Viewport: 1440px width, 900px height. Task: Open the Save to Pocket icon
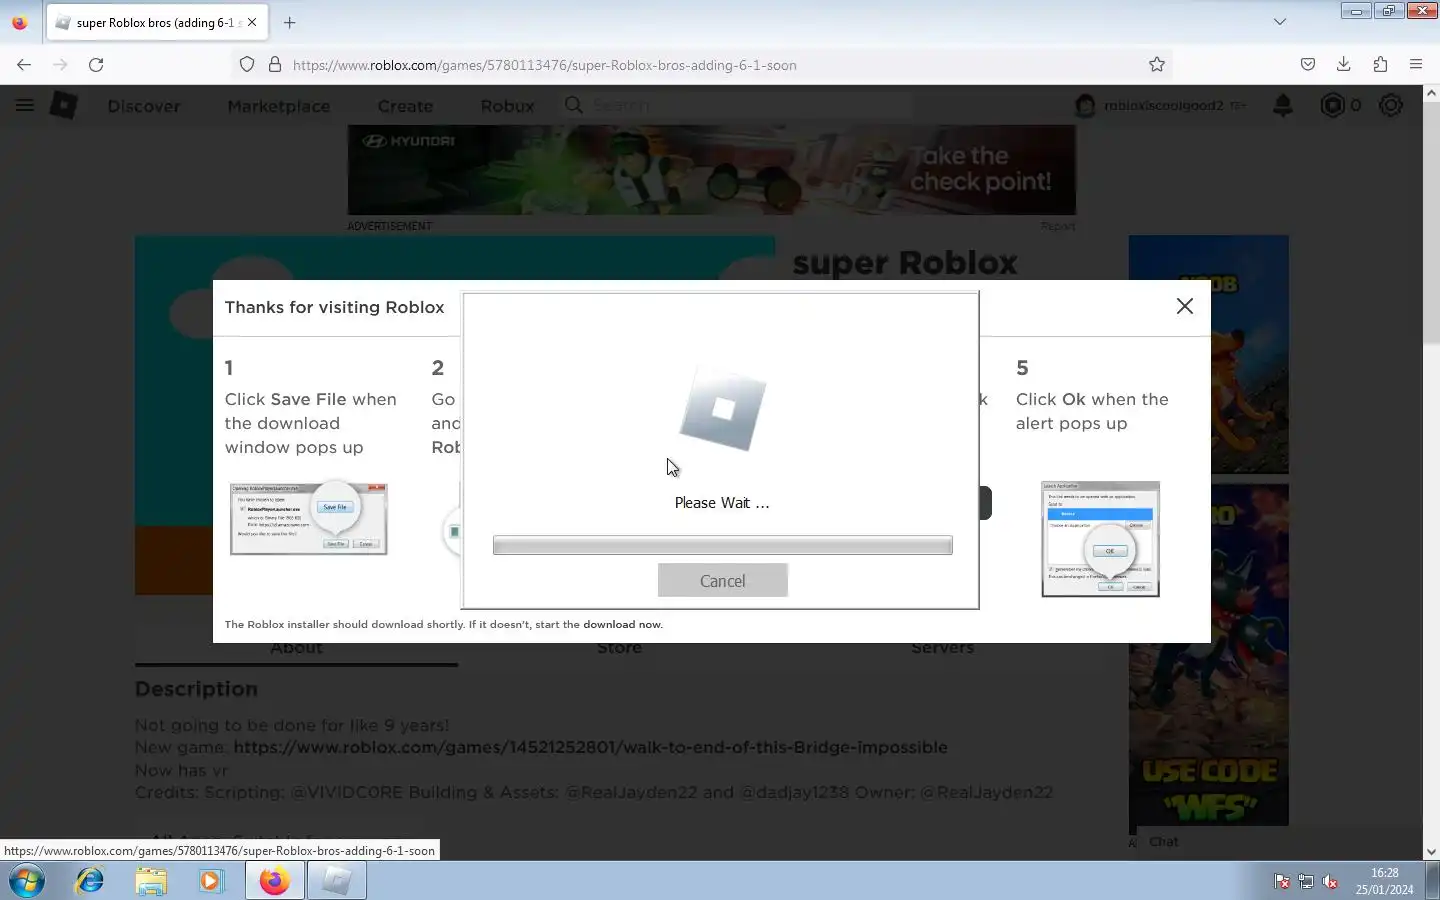coord(1308,65)
